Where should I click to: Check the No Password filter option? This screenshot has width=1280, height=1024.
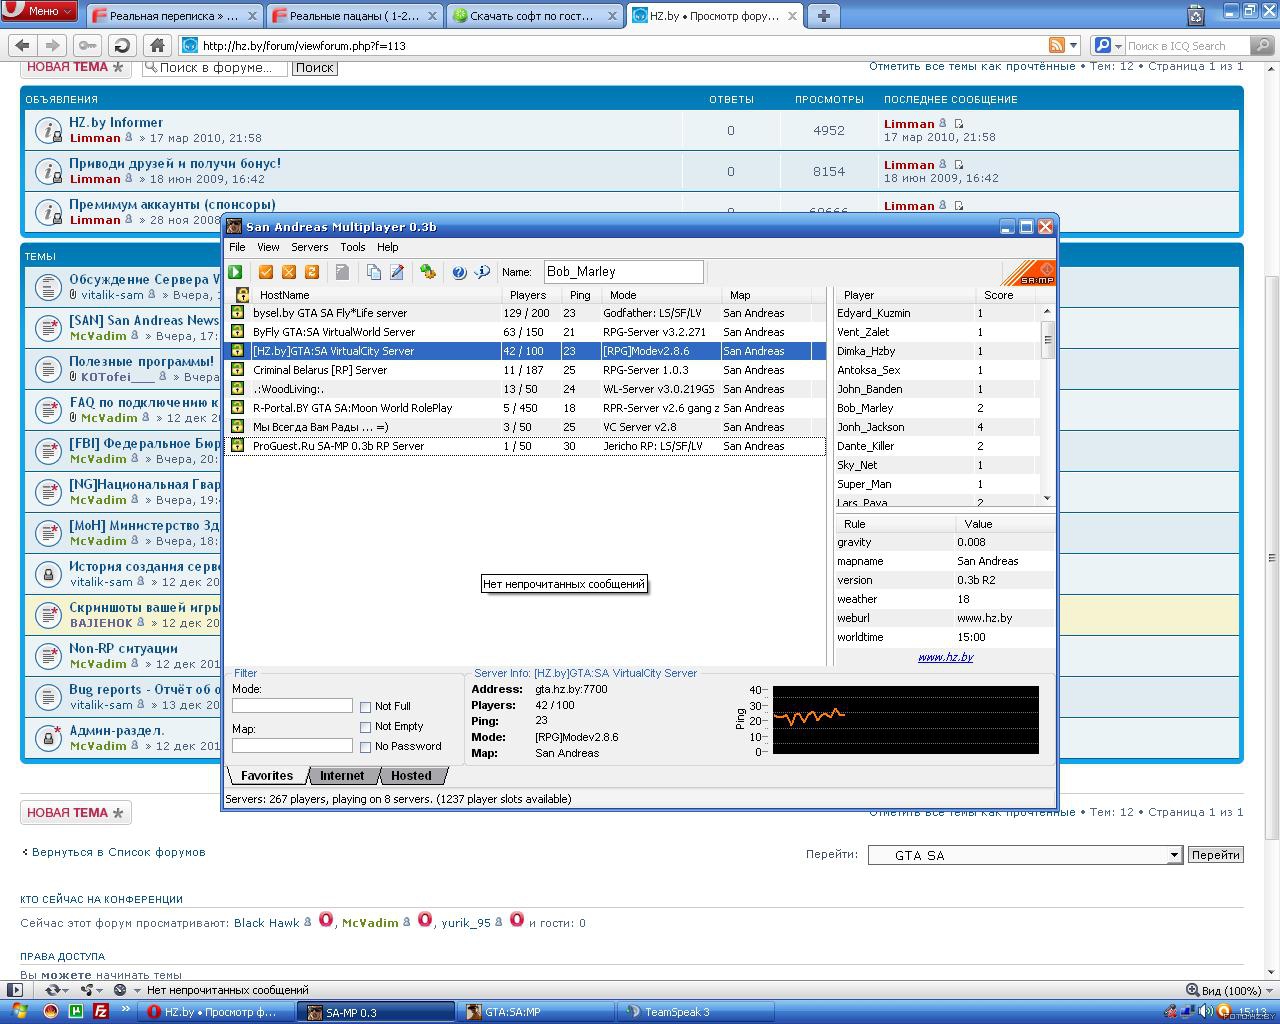pyautogui.click(x=365, y=747)
